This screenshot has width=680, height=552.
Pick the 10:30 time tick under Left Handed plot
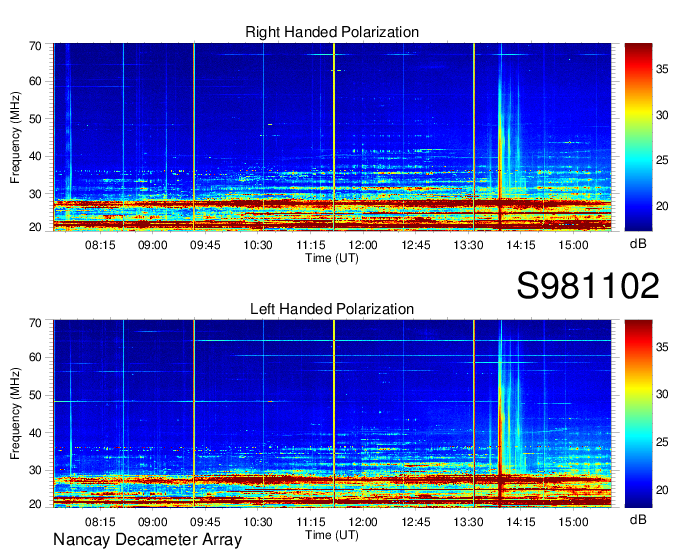point(258,522)
